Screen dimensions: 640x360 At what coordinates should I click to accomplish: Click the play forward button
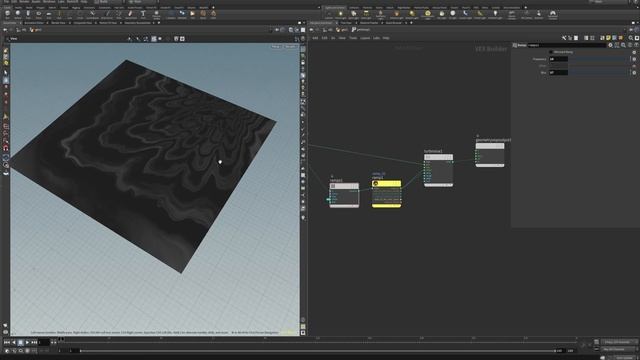click(x=27, y=342)
